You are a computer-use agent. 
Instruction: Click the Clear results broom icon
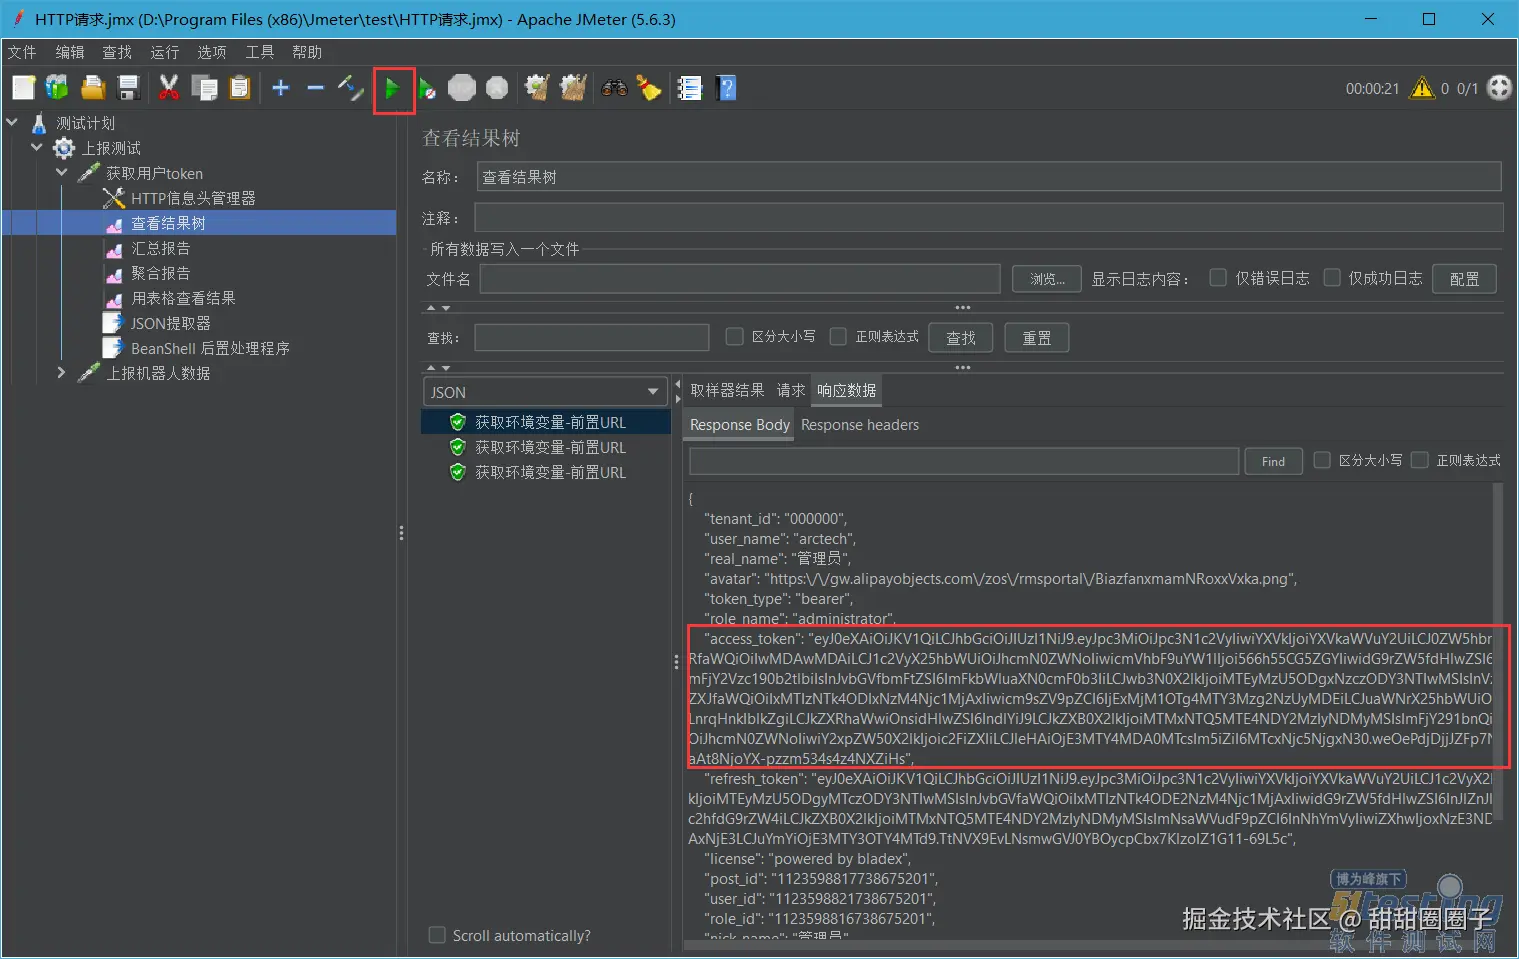[537, 88]
